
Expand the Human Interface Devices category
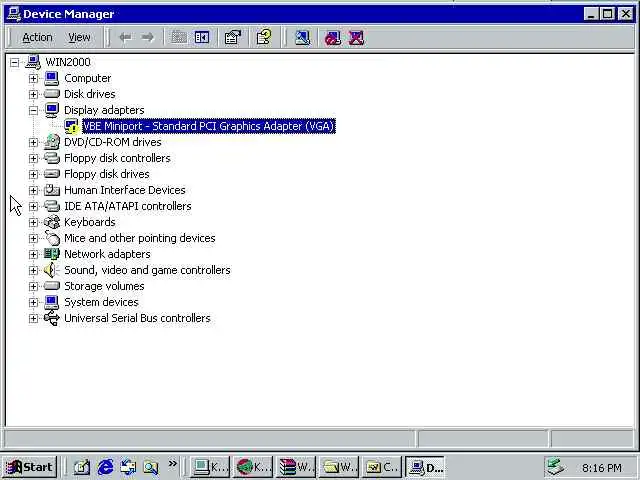33,190
